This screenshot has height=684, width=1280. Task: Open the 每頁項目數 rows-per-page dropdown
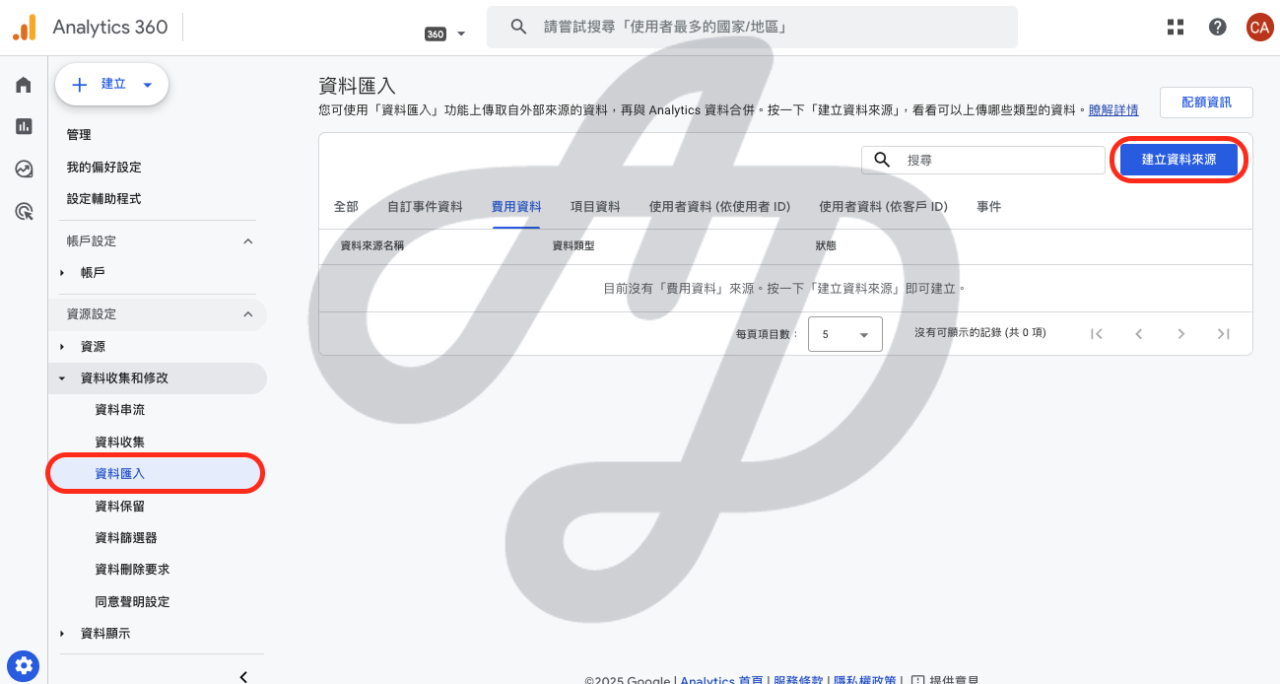845,334
